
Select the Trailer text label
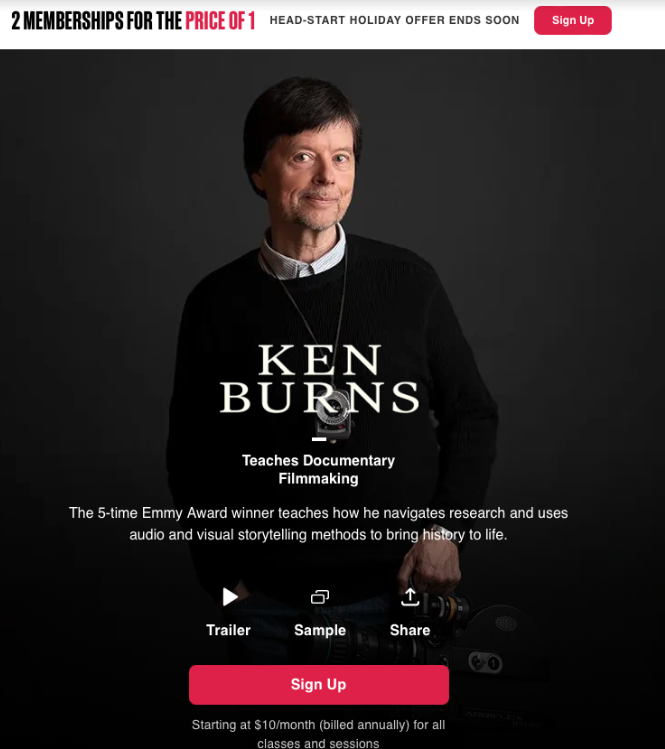point(228,630)
